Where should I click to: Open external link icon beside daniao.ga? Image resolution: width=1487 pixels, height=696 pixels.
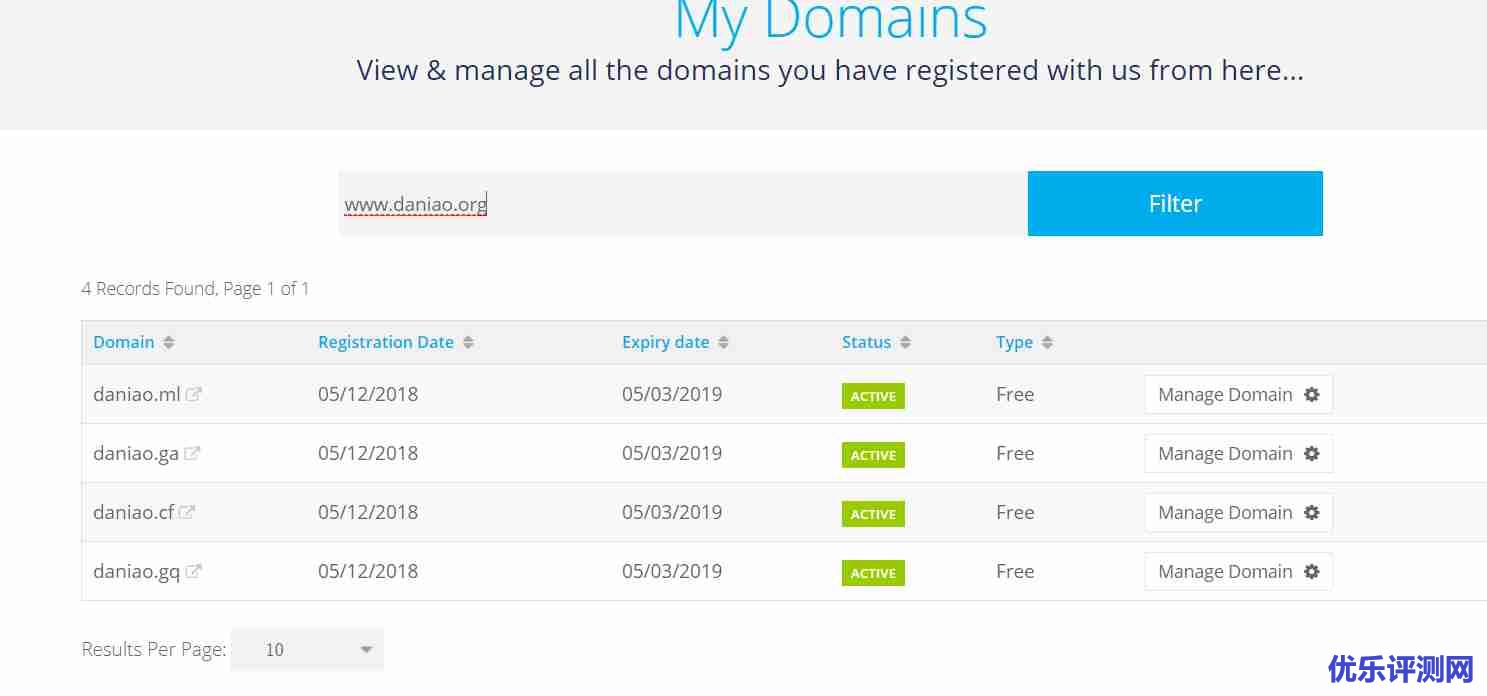[x=192, y=453]
